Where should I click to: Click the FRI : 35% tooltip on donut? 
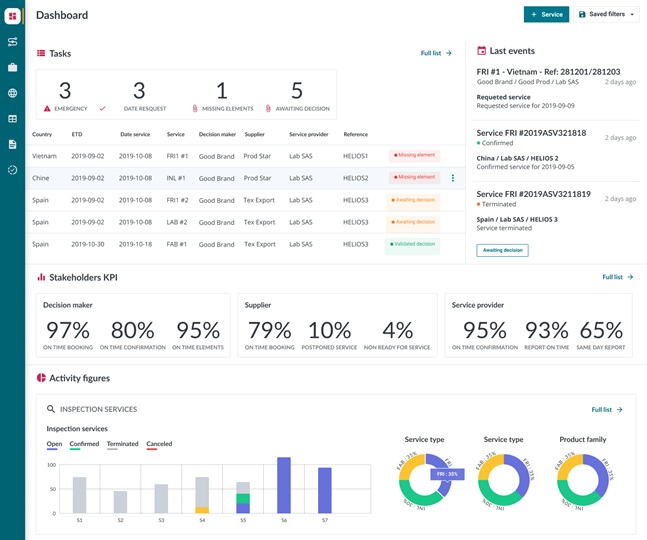(x=447, y=474)
